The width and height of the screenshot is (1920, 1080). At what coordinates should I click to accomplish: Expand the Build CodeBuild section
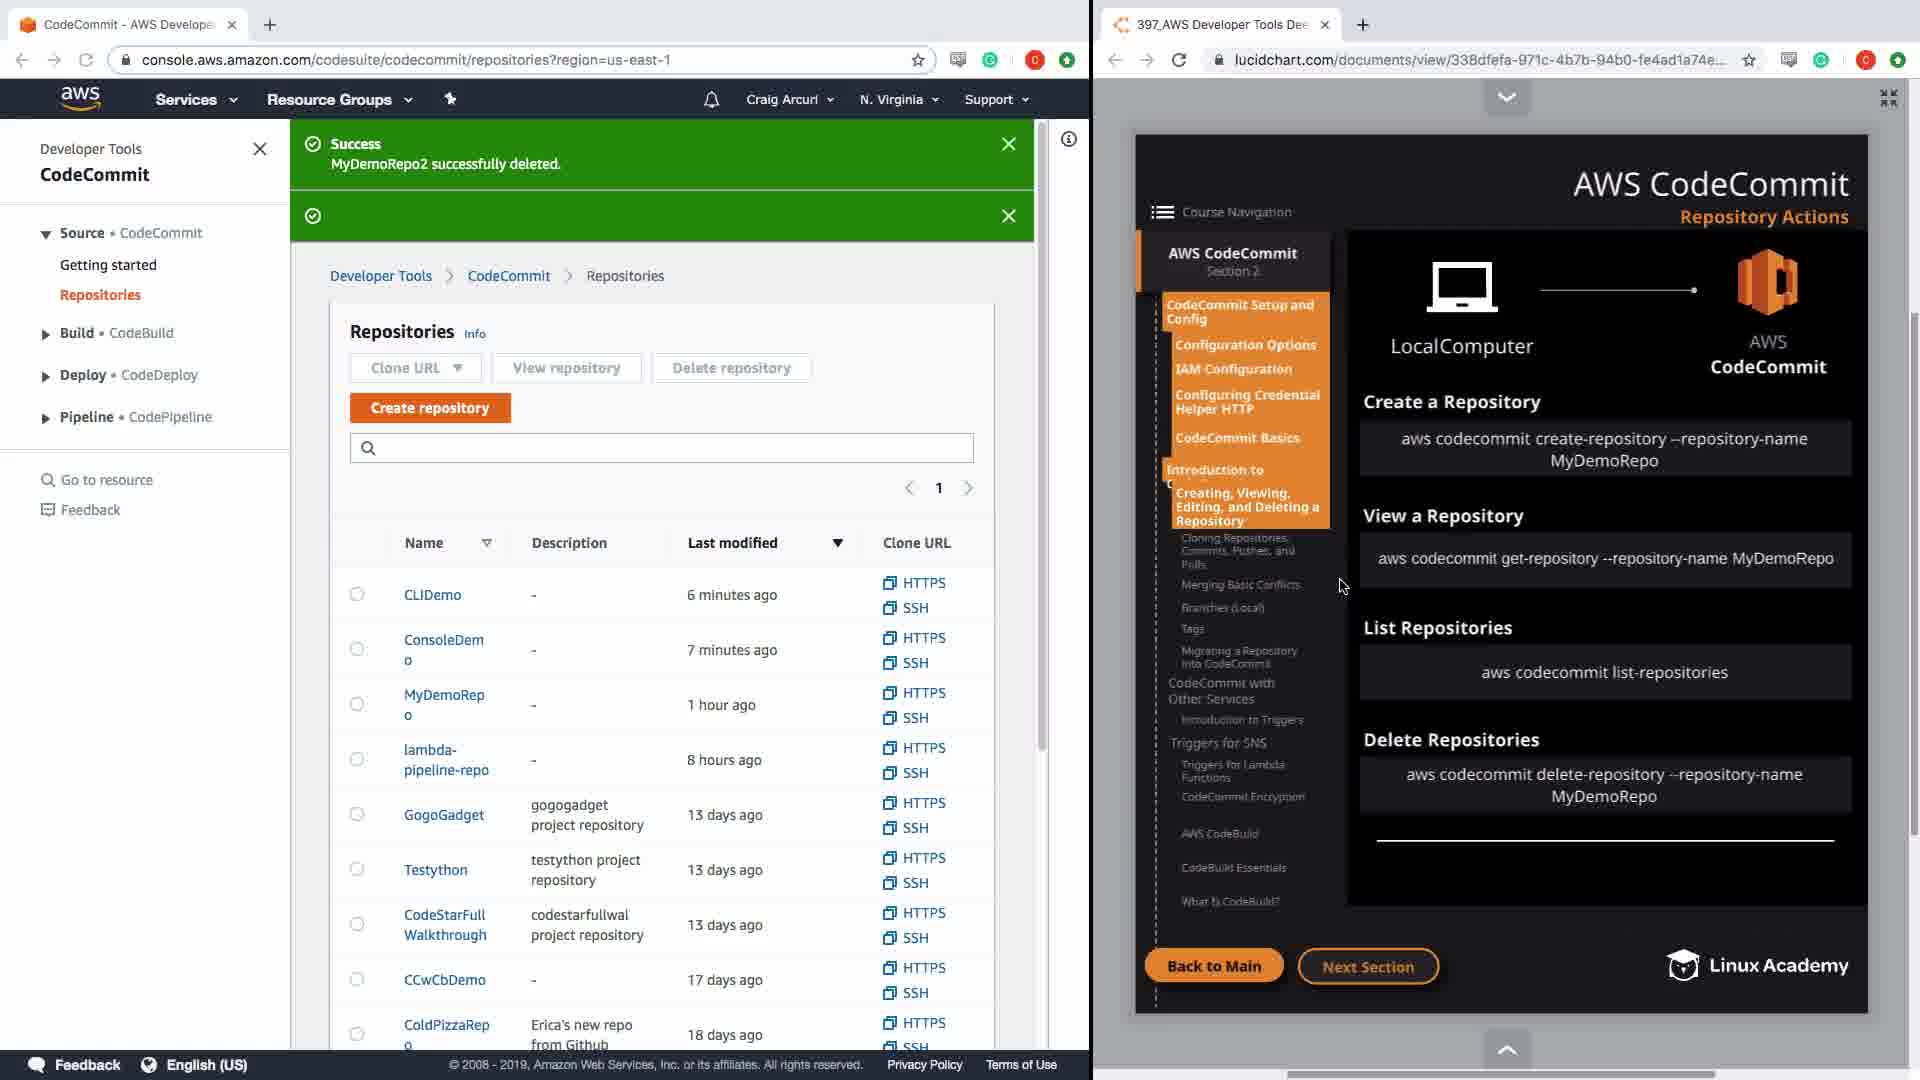click(46, 334)
